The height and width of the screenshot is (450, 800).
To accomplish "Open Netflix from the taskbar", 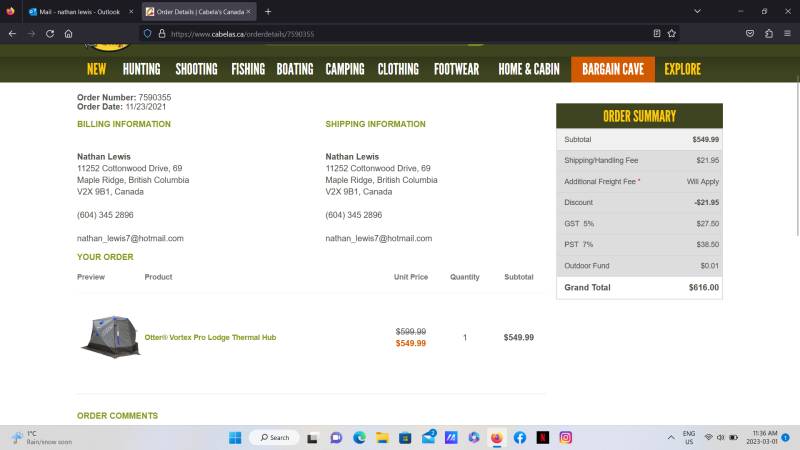I will [x=543, y=438].
